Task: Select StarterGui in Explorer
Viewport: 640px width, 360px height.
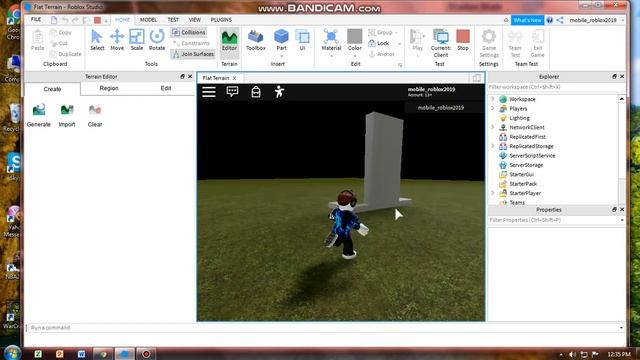Action: click(x=521, y=174)
